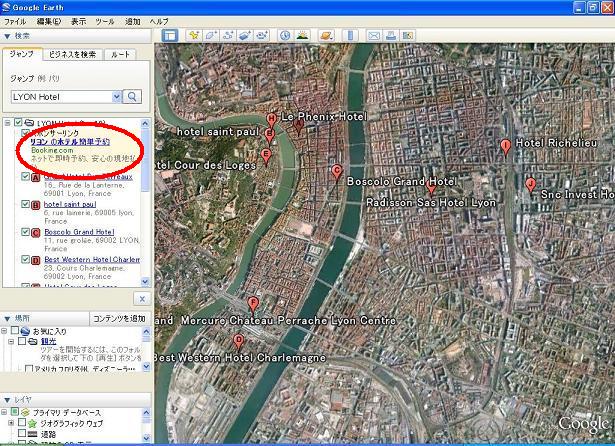615x446 pixels.
Task: Uncheck Boscolo Grand Hotel result checkbox
Action: [25, 232]
